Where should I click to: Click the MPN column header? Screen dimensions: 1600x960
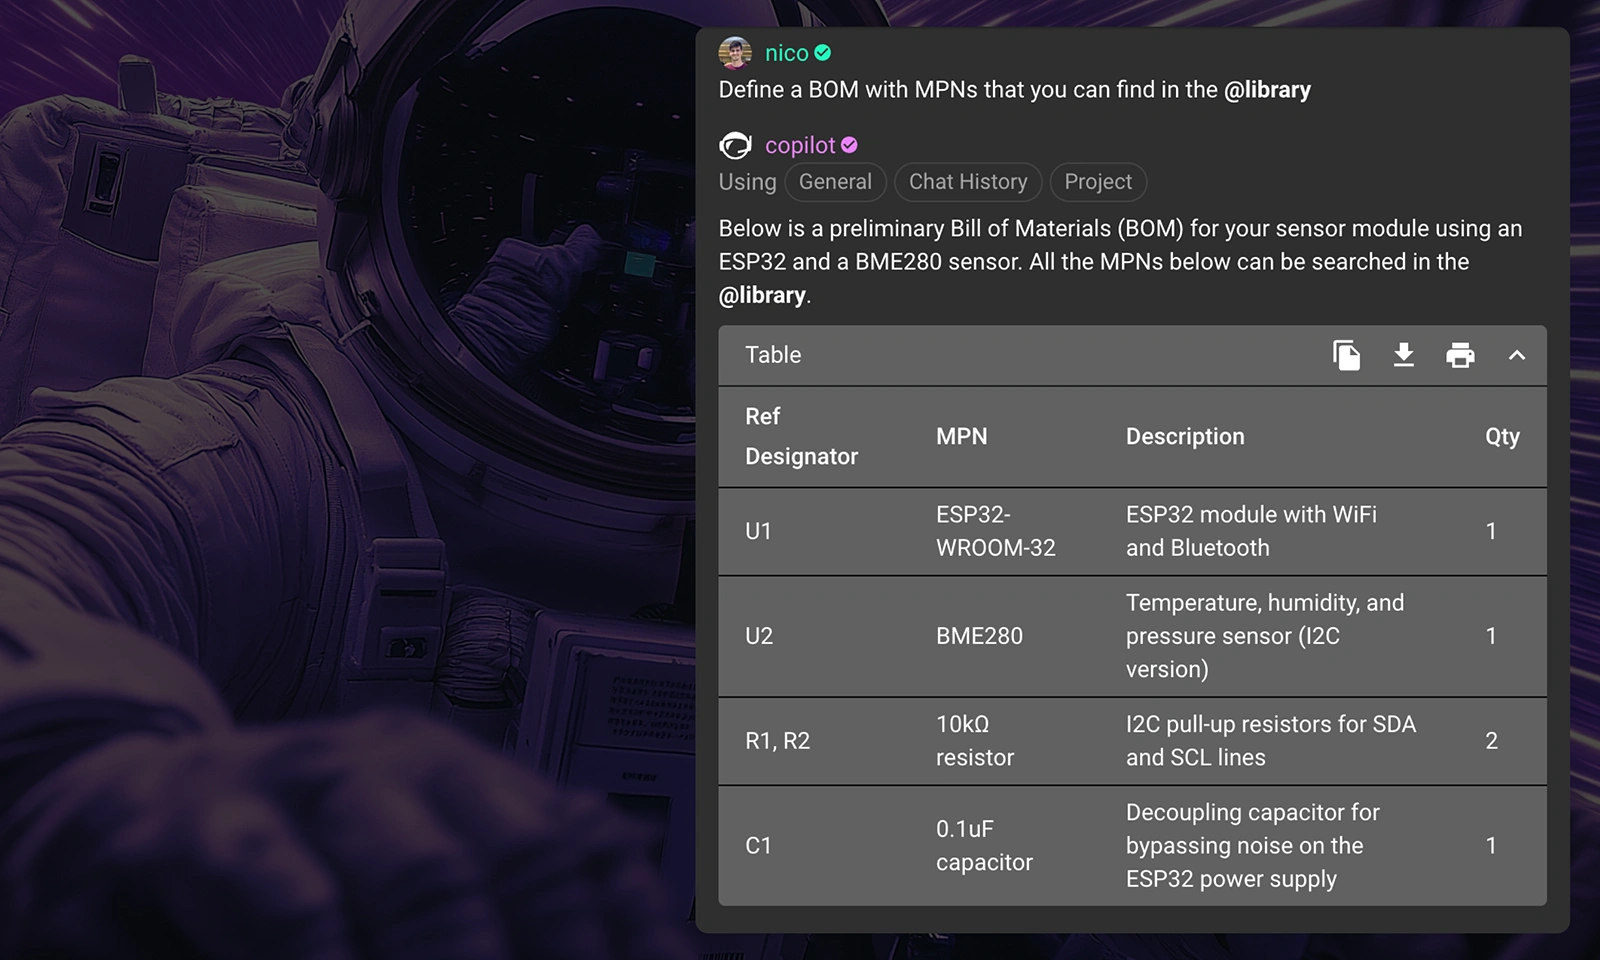961,437
